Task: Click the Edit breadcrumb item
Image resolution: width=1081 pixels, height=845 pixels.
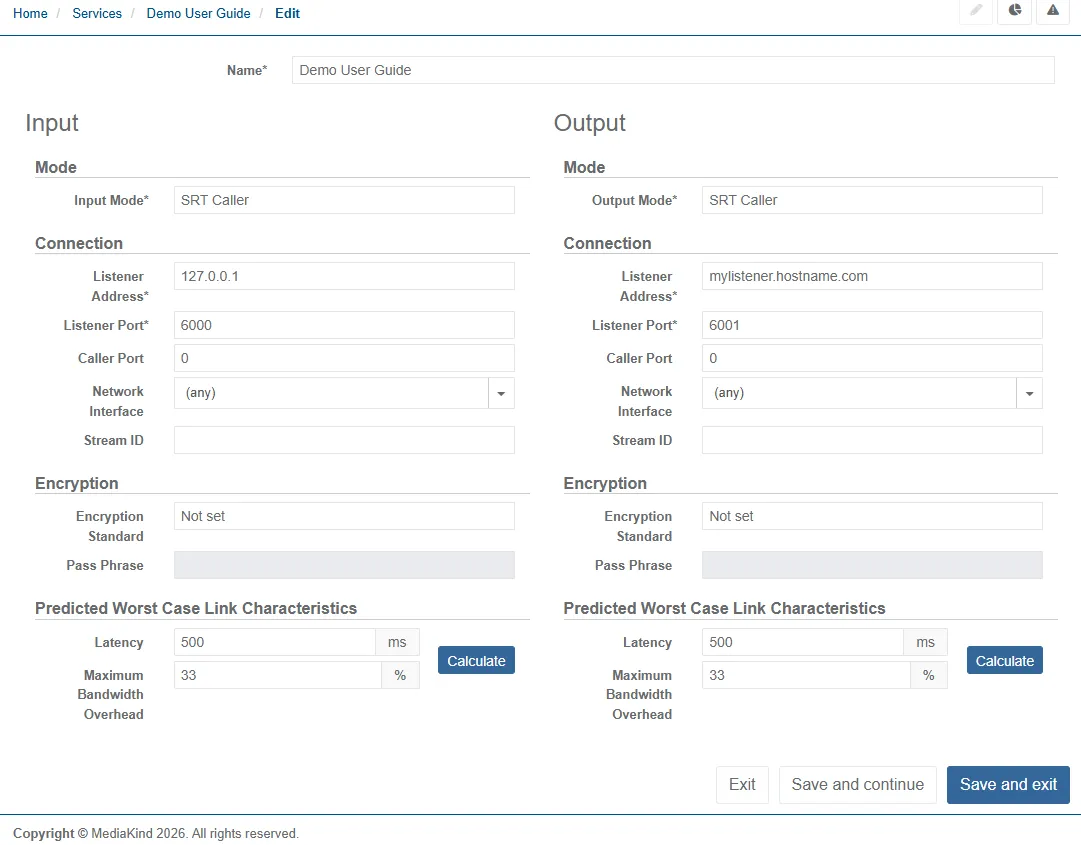Action: [287, 13]
